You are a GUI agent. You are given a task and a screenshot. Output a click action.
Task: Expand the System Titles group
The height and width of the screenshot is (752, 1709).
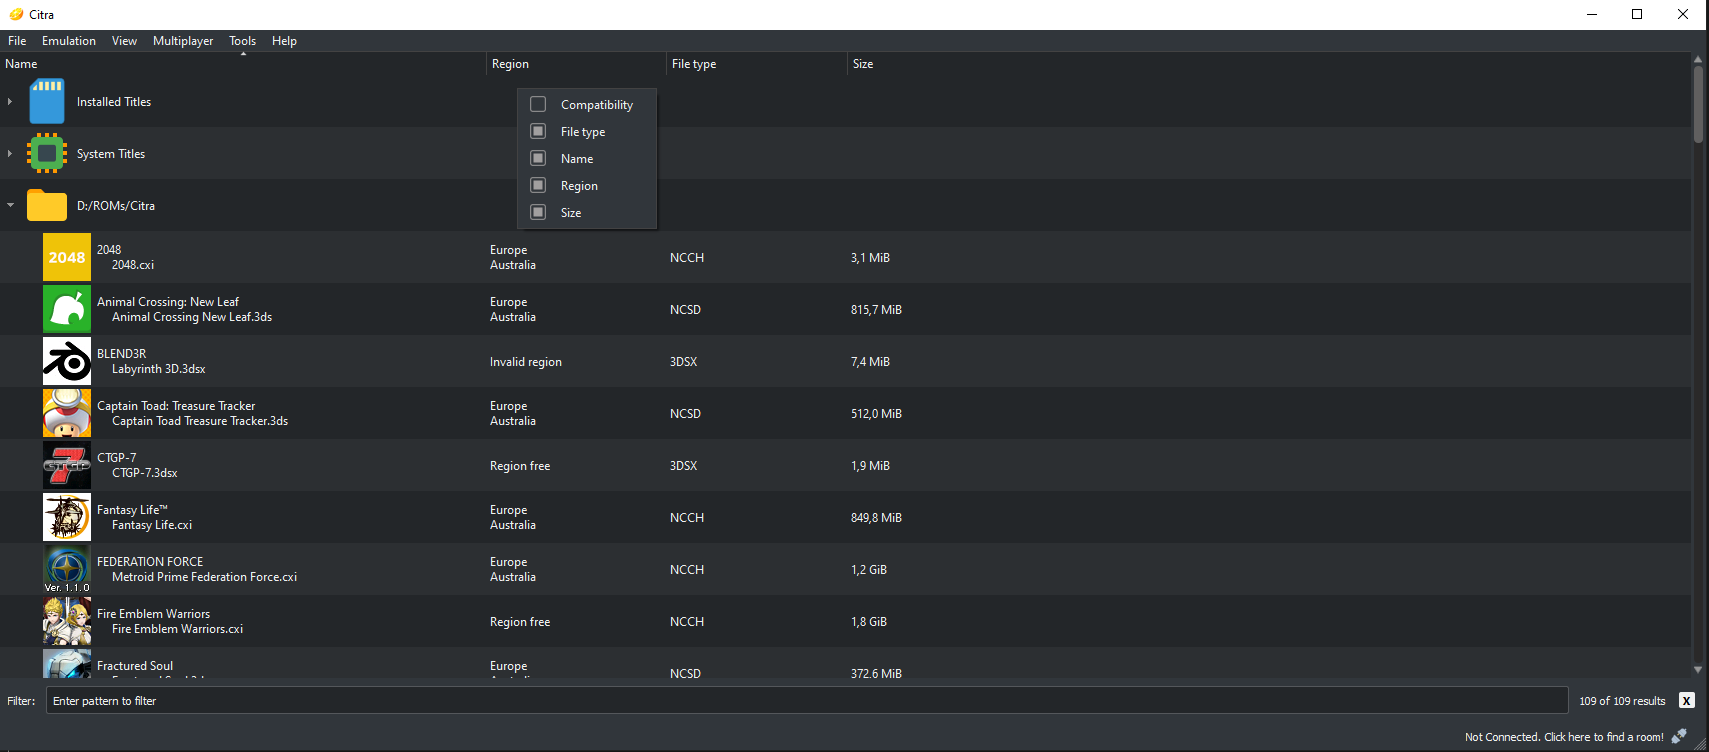point(10,153)
